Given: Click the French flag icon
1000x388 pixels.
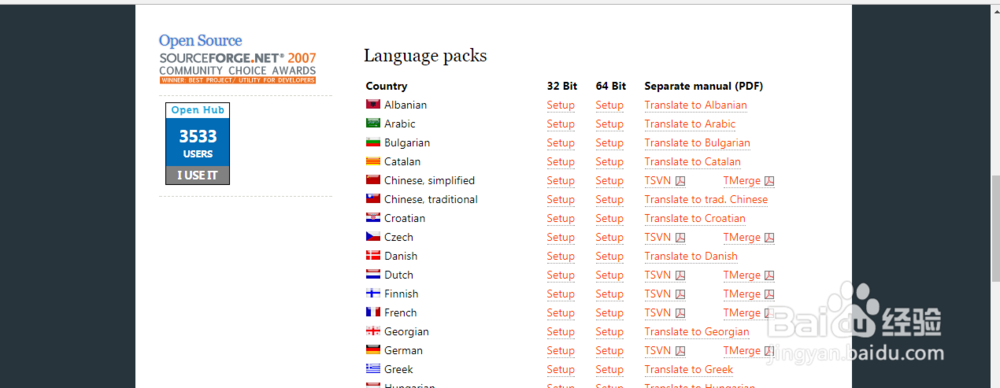Looking at the screenshot, I should [373, 312].
